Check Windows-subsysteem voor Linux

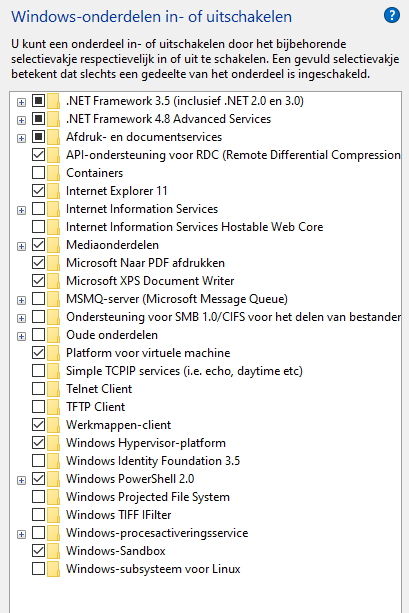tap(38, 568)
